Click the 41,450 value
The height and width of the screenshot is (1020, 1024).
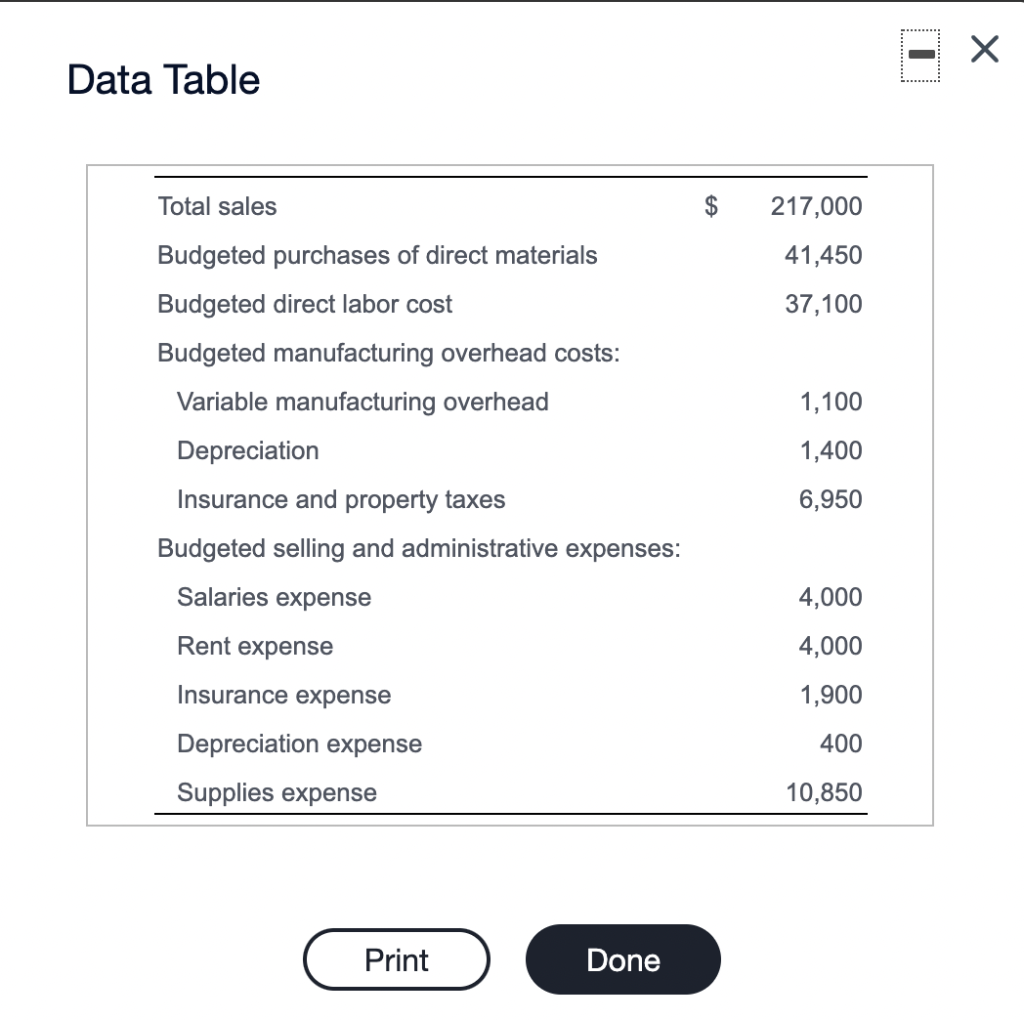point(822,255)
